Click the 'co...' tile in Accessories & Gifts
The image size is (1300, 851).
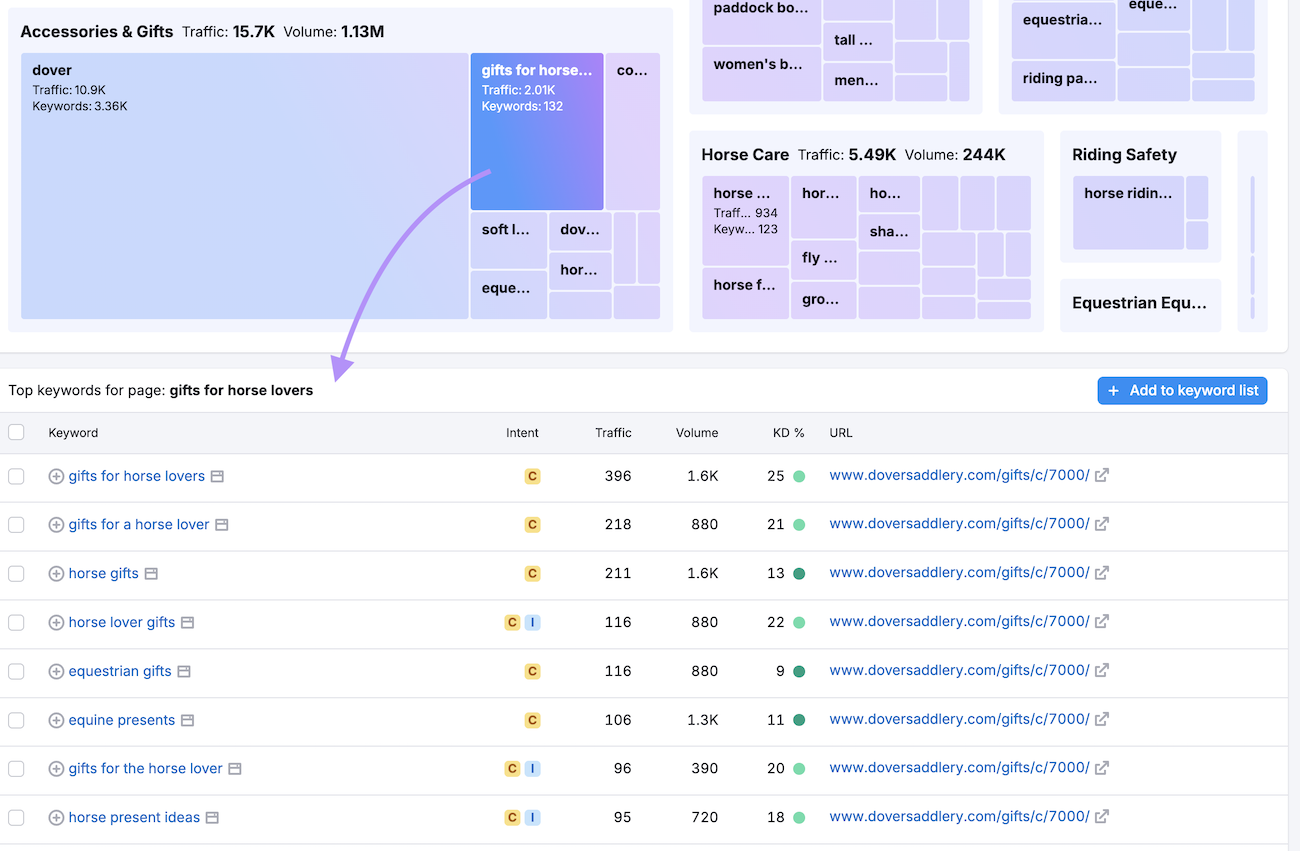[x=632, y=131]
